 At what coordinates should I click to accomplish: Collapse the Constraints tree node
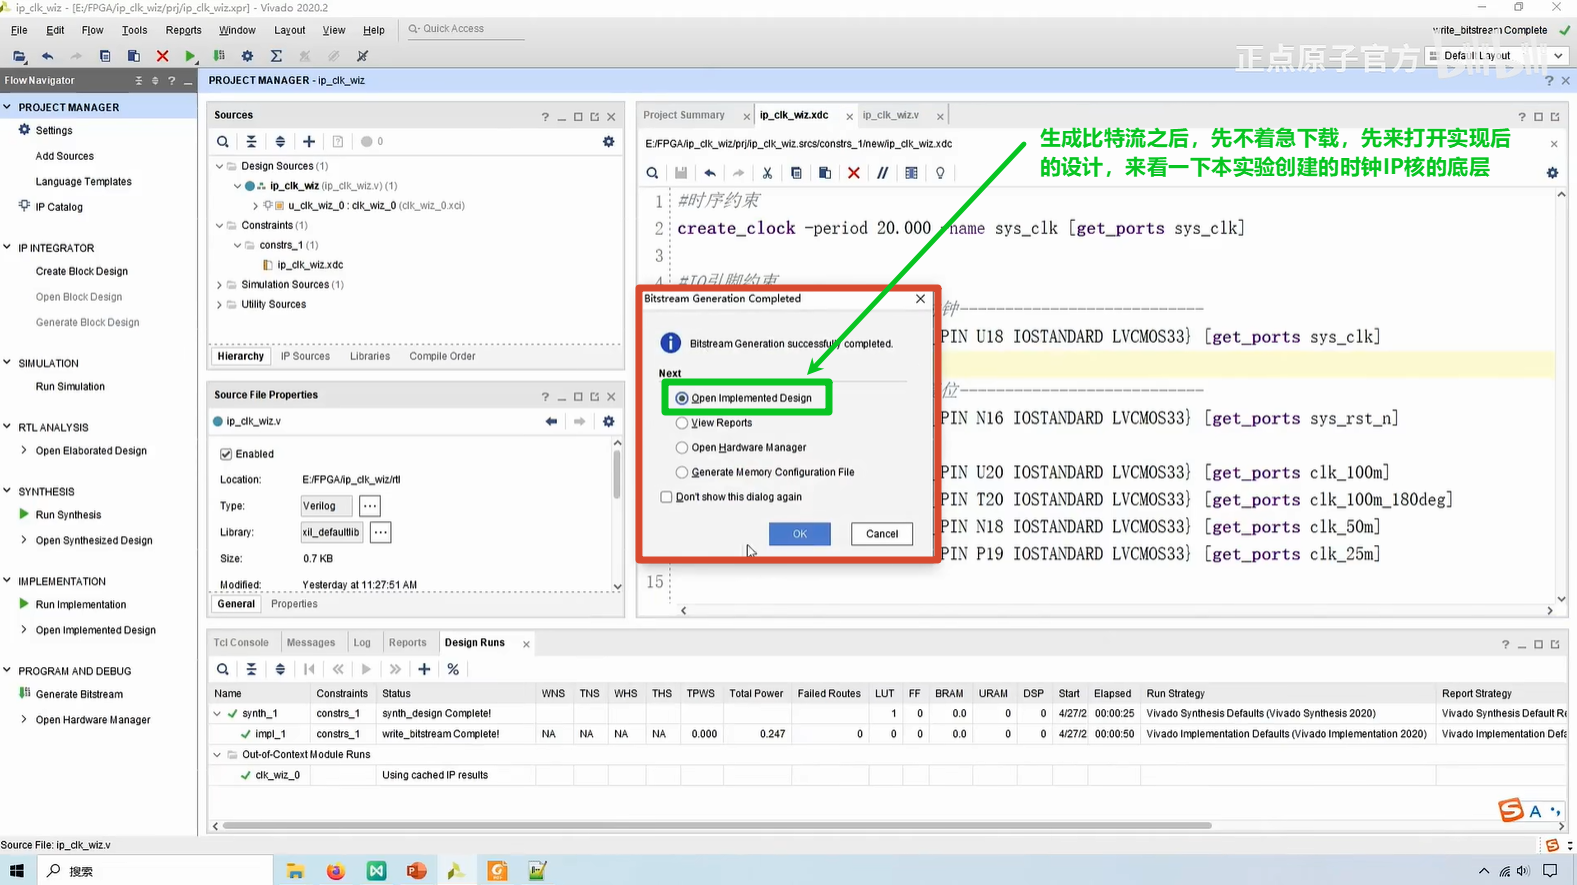click(x=220, y=226)
